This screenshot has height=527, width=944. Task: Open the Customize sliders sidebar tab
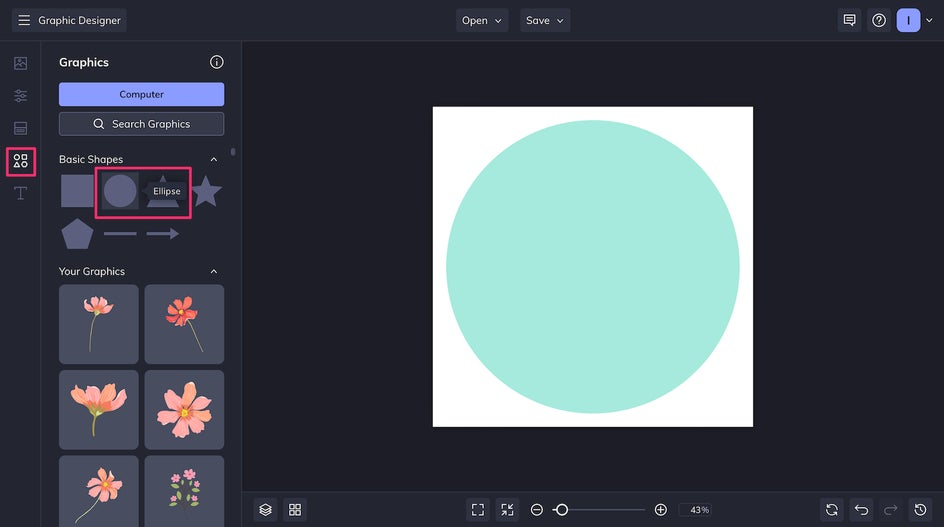coord(20,96)
